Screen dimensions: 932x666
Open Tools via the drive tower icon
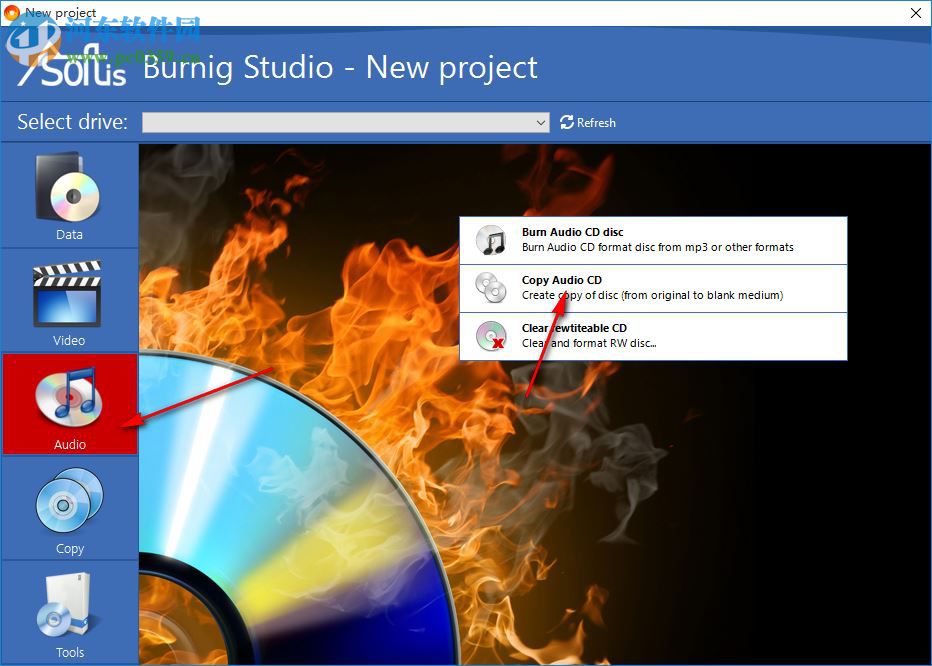pyautogui.click(x=68, y=607)
